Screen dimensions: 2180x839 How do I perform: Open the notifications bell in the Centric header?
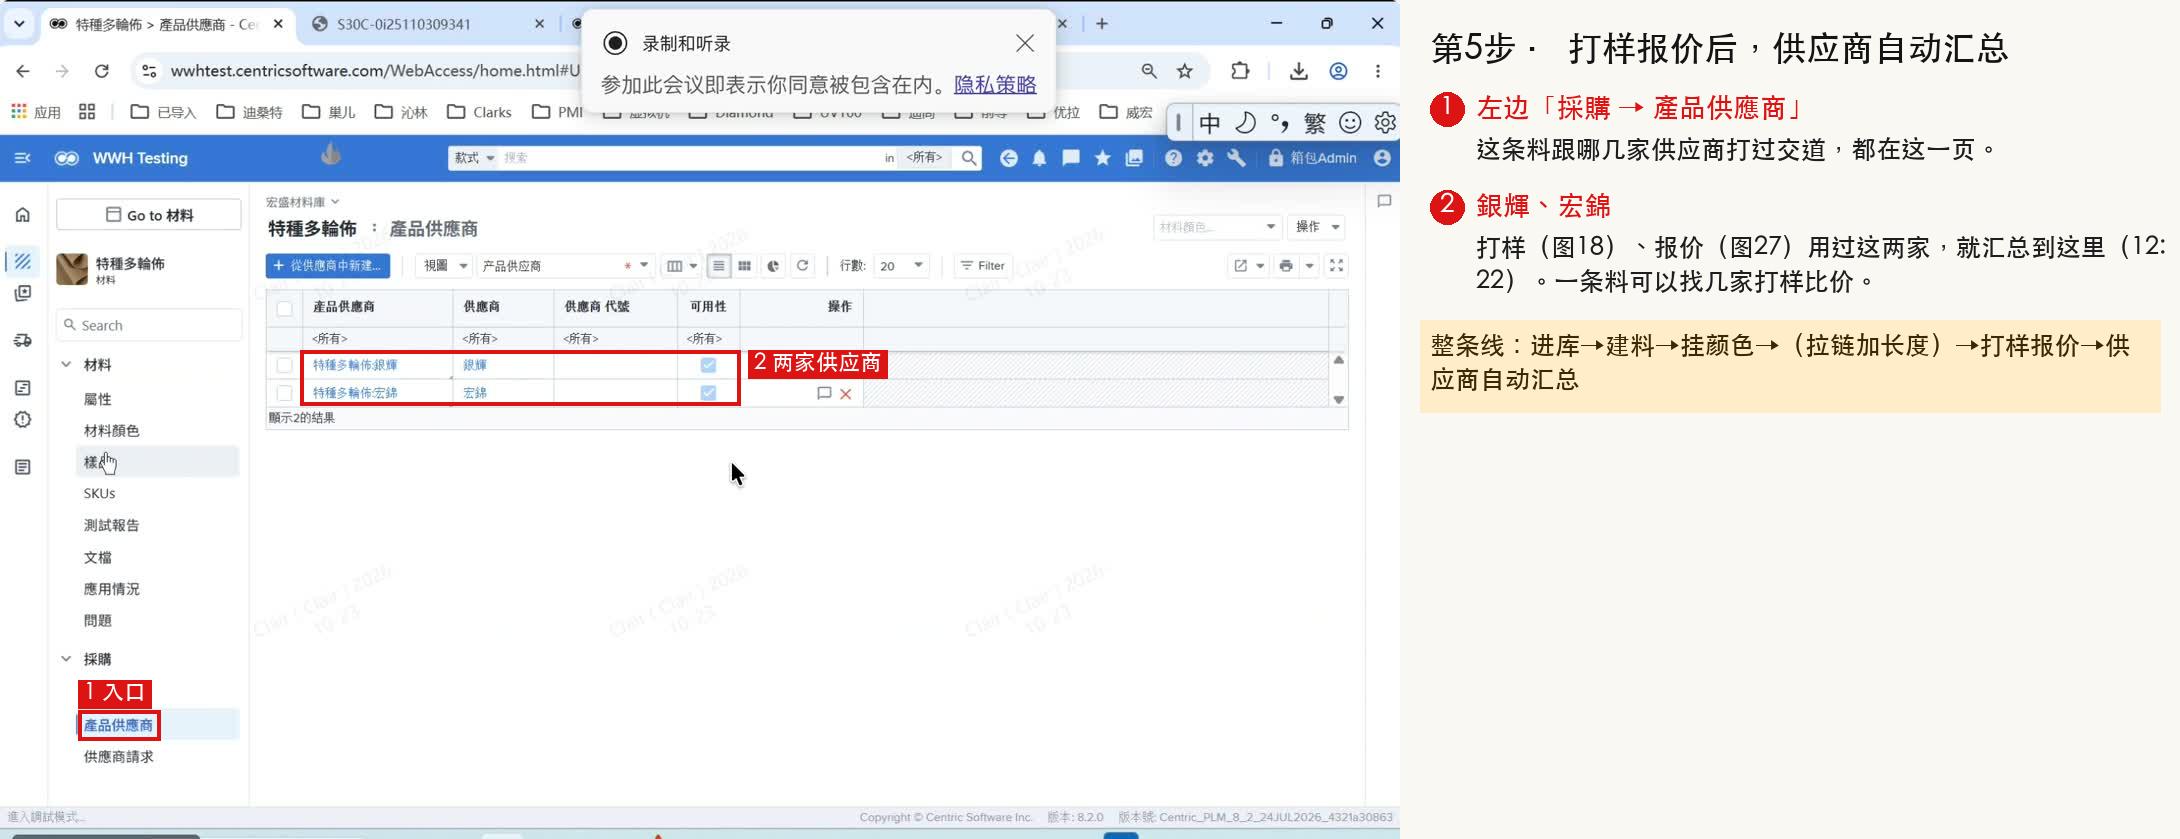click(1039, 158)
